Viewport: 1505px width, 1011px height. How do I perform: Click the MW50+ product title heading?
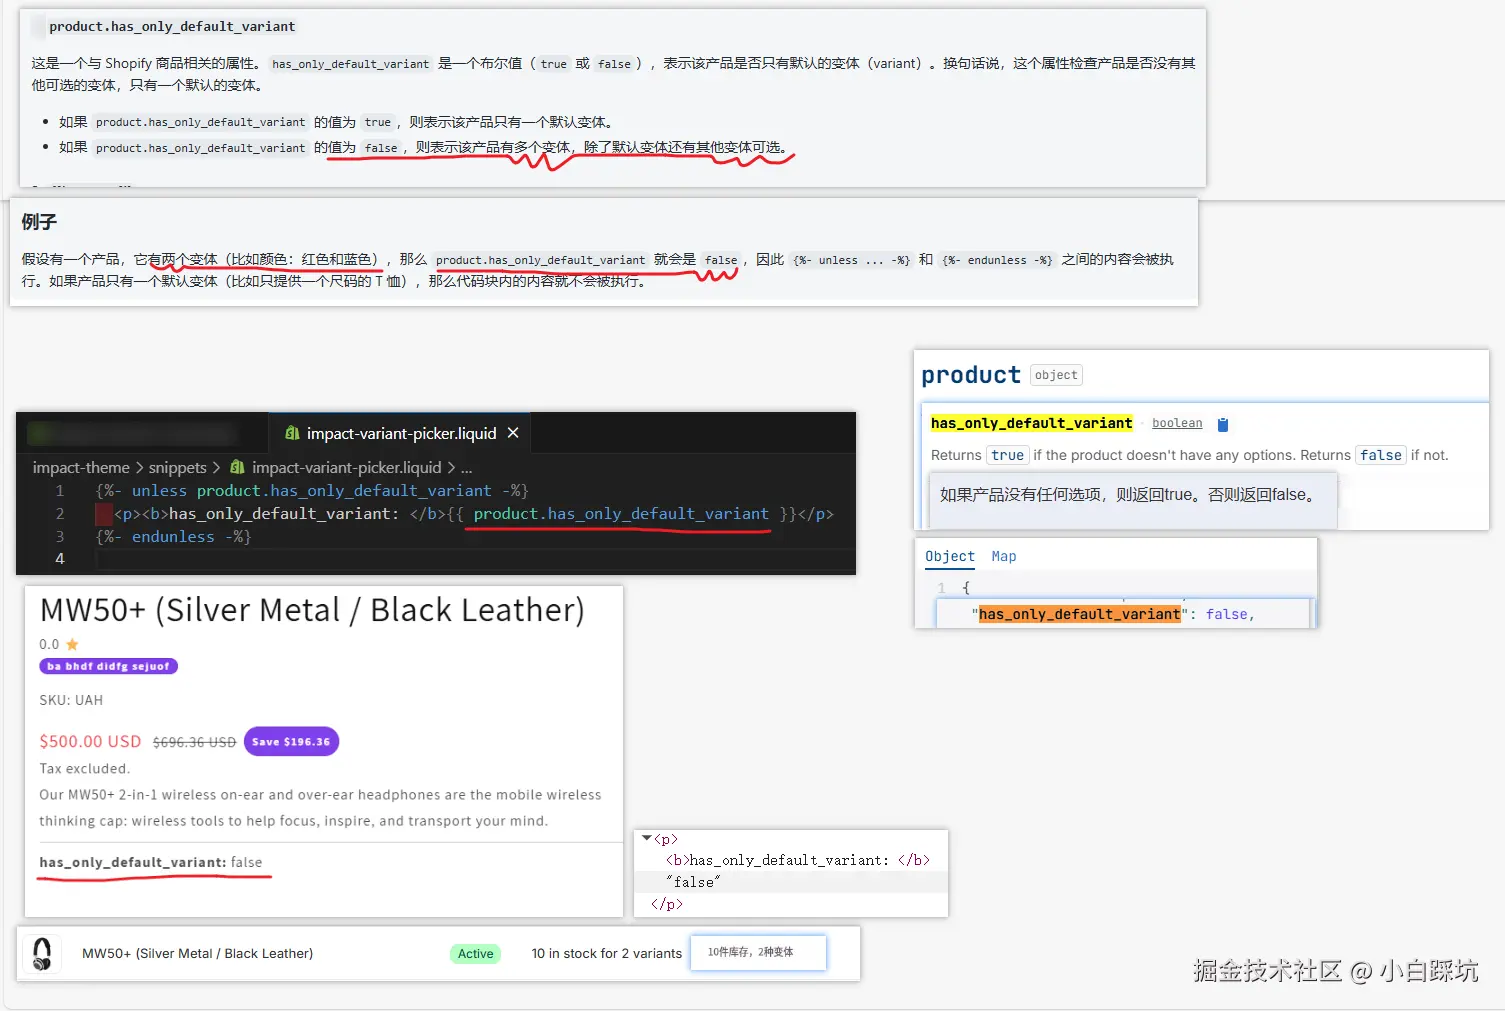[312, 610]
